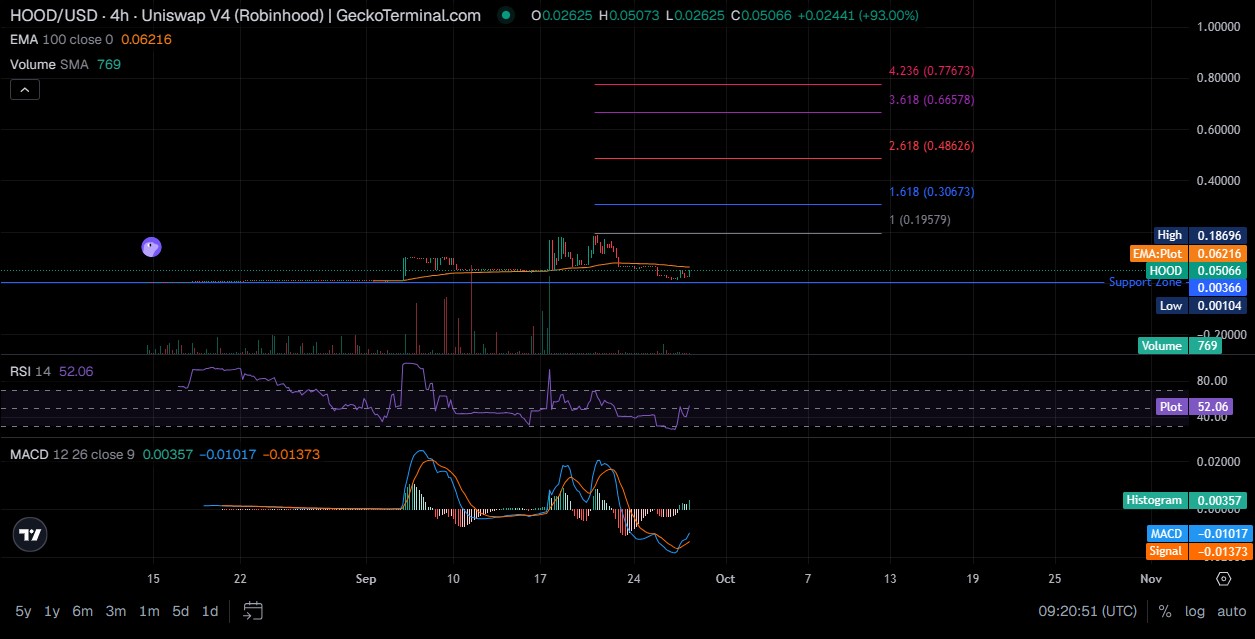This screenshot has height=639, width=1255.
Task: Select the 5y time range
Action: tap(23, 610)
